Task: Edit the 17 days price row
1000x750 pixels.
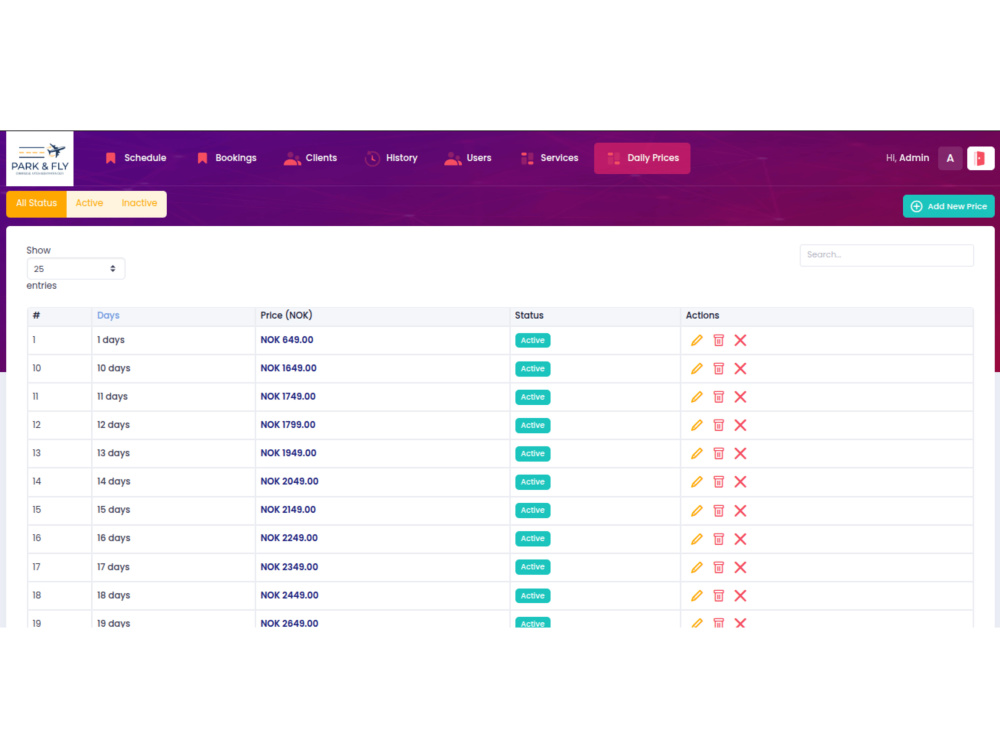Action: coord(696,567)
